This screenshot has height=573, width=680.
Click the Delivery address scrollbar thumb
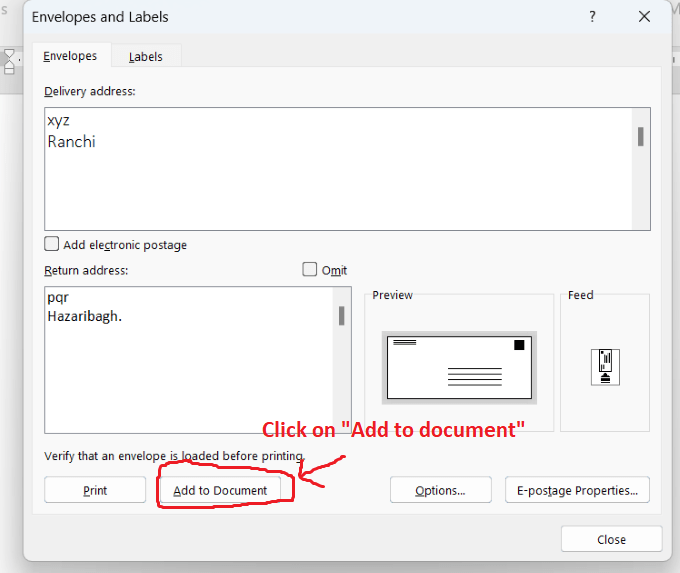point(641,137)
